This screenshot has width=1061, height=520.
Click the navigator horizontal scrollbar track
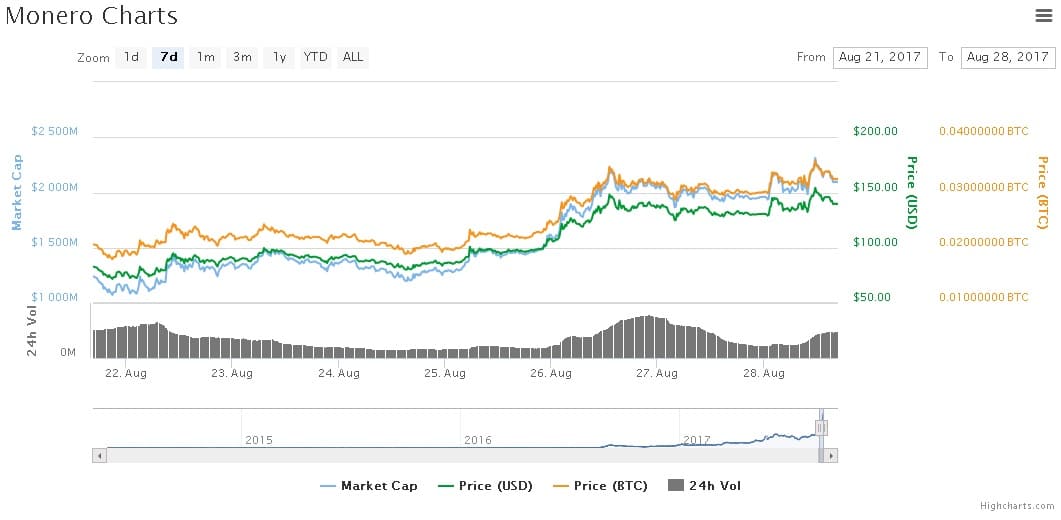(x=450, y=455)
